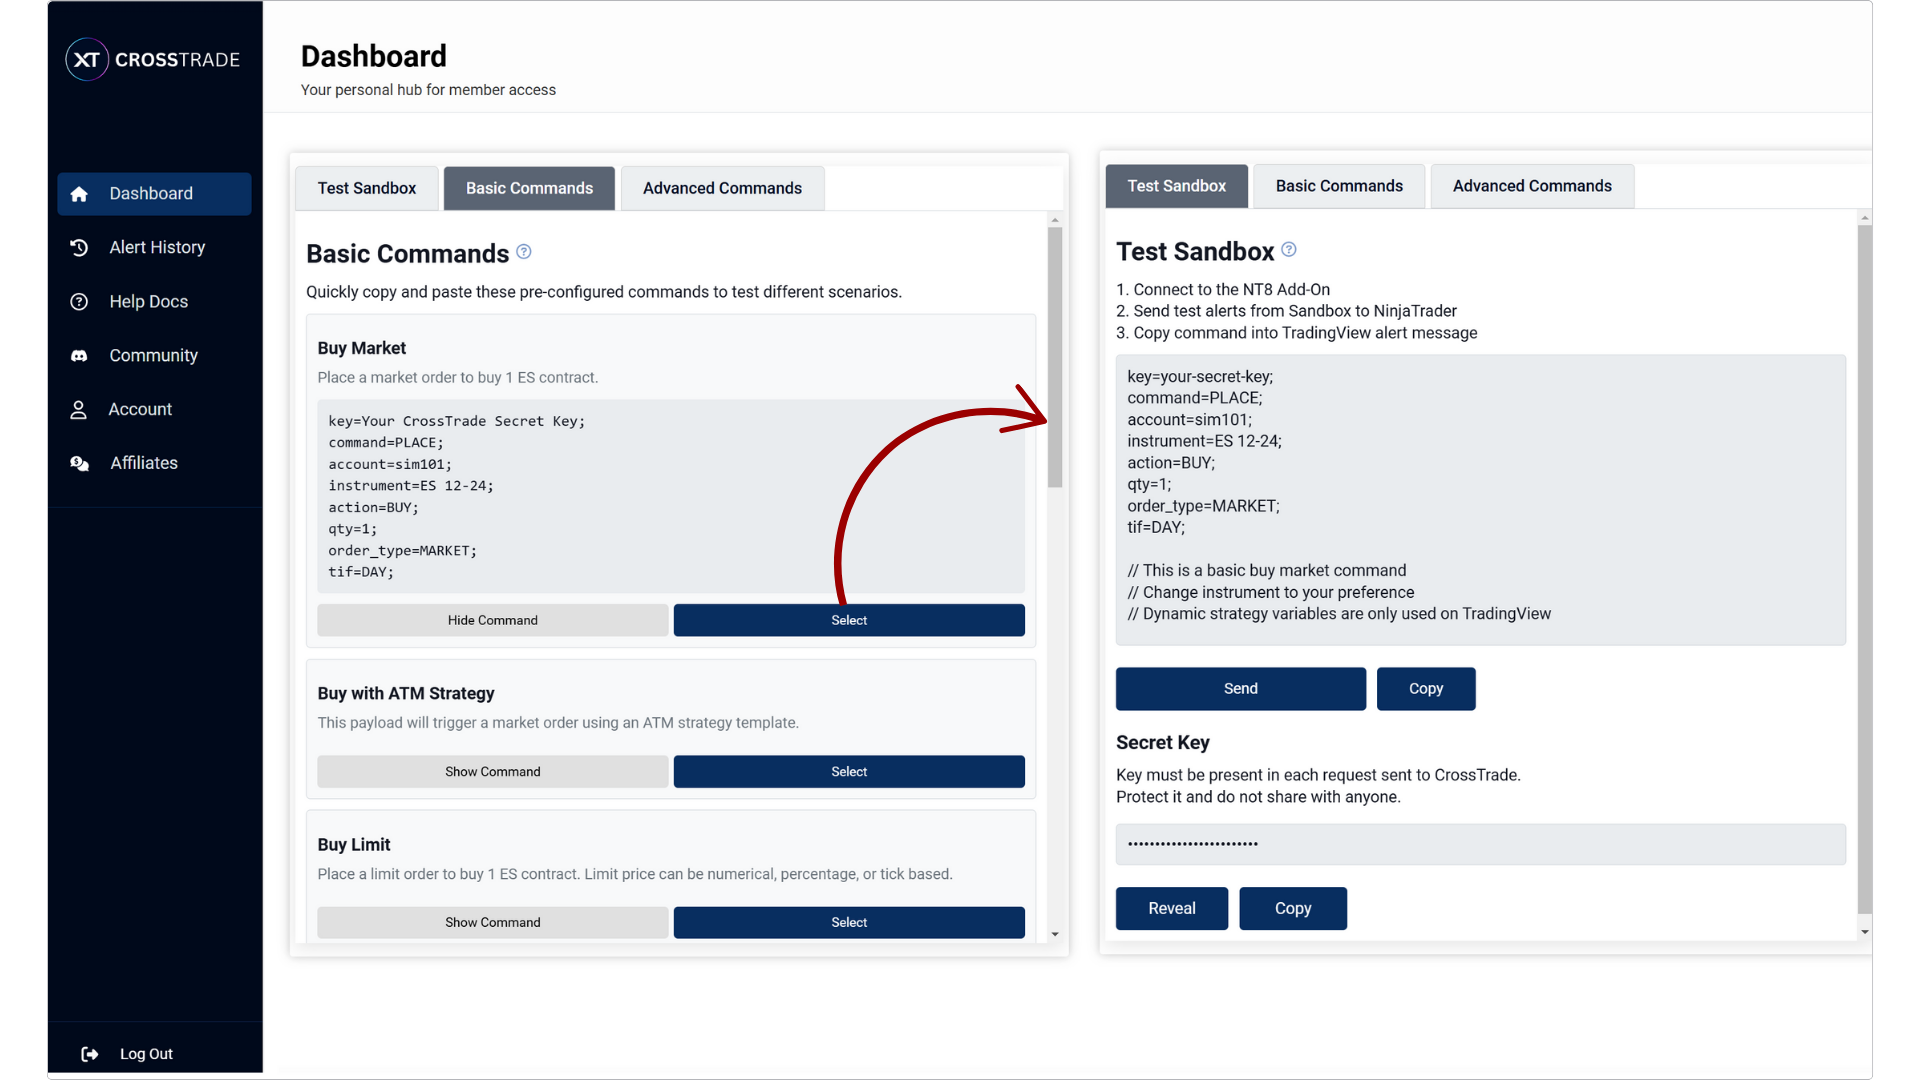Go to Help Docs in sidebar

(154, 301)
